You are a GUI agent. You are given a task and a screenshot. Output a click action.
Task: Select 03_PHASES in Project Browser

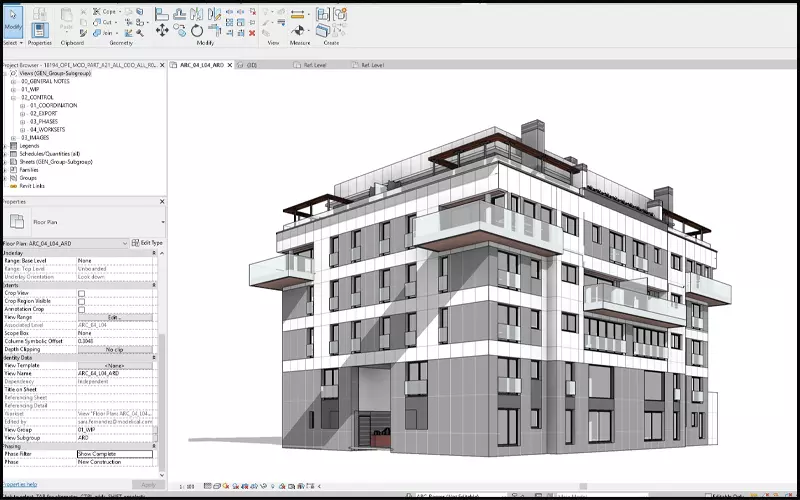pos(44,121)
